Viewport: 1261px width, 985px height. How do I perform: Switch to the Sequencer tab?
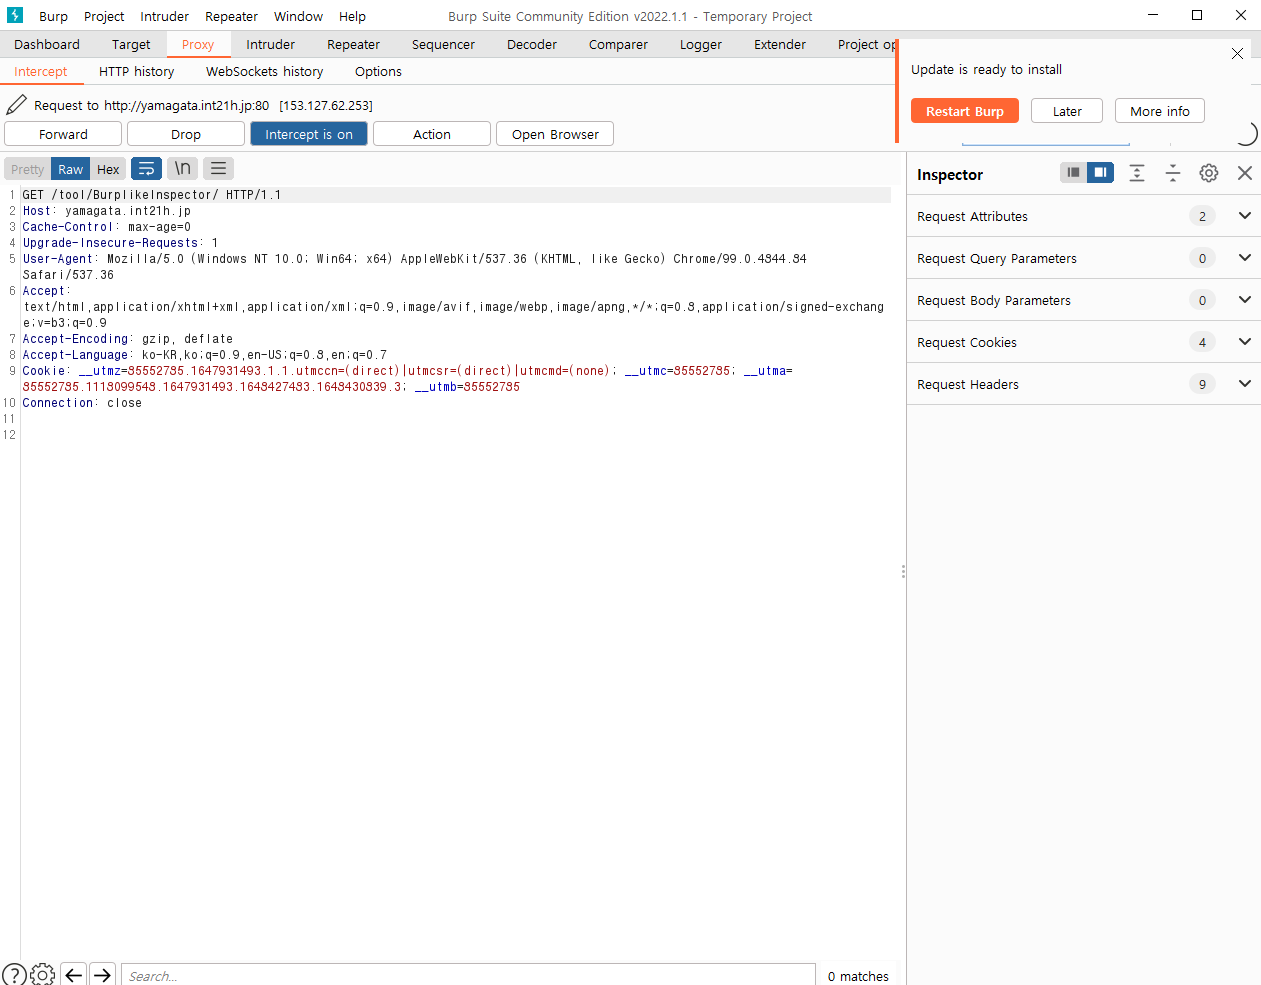click(x=444, y=44)
